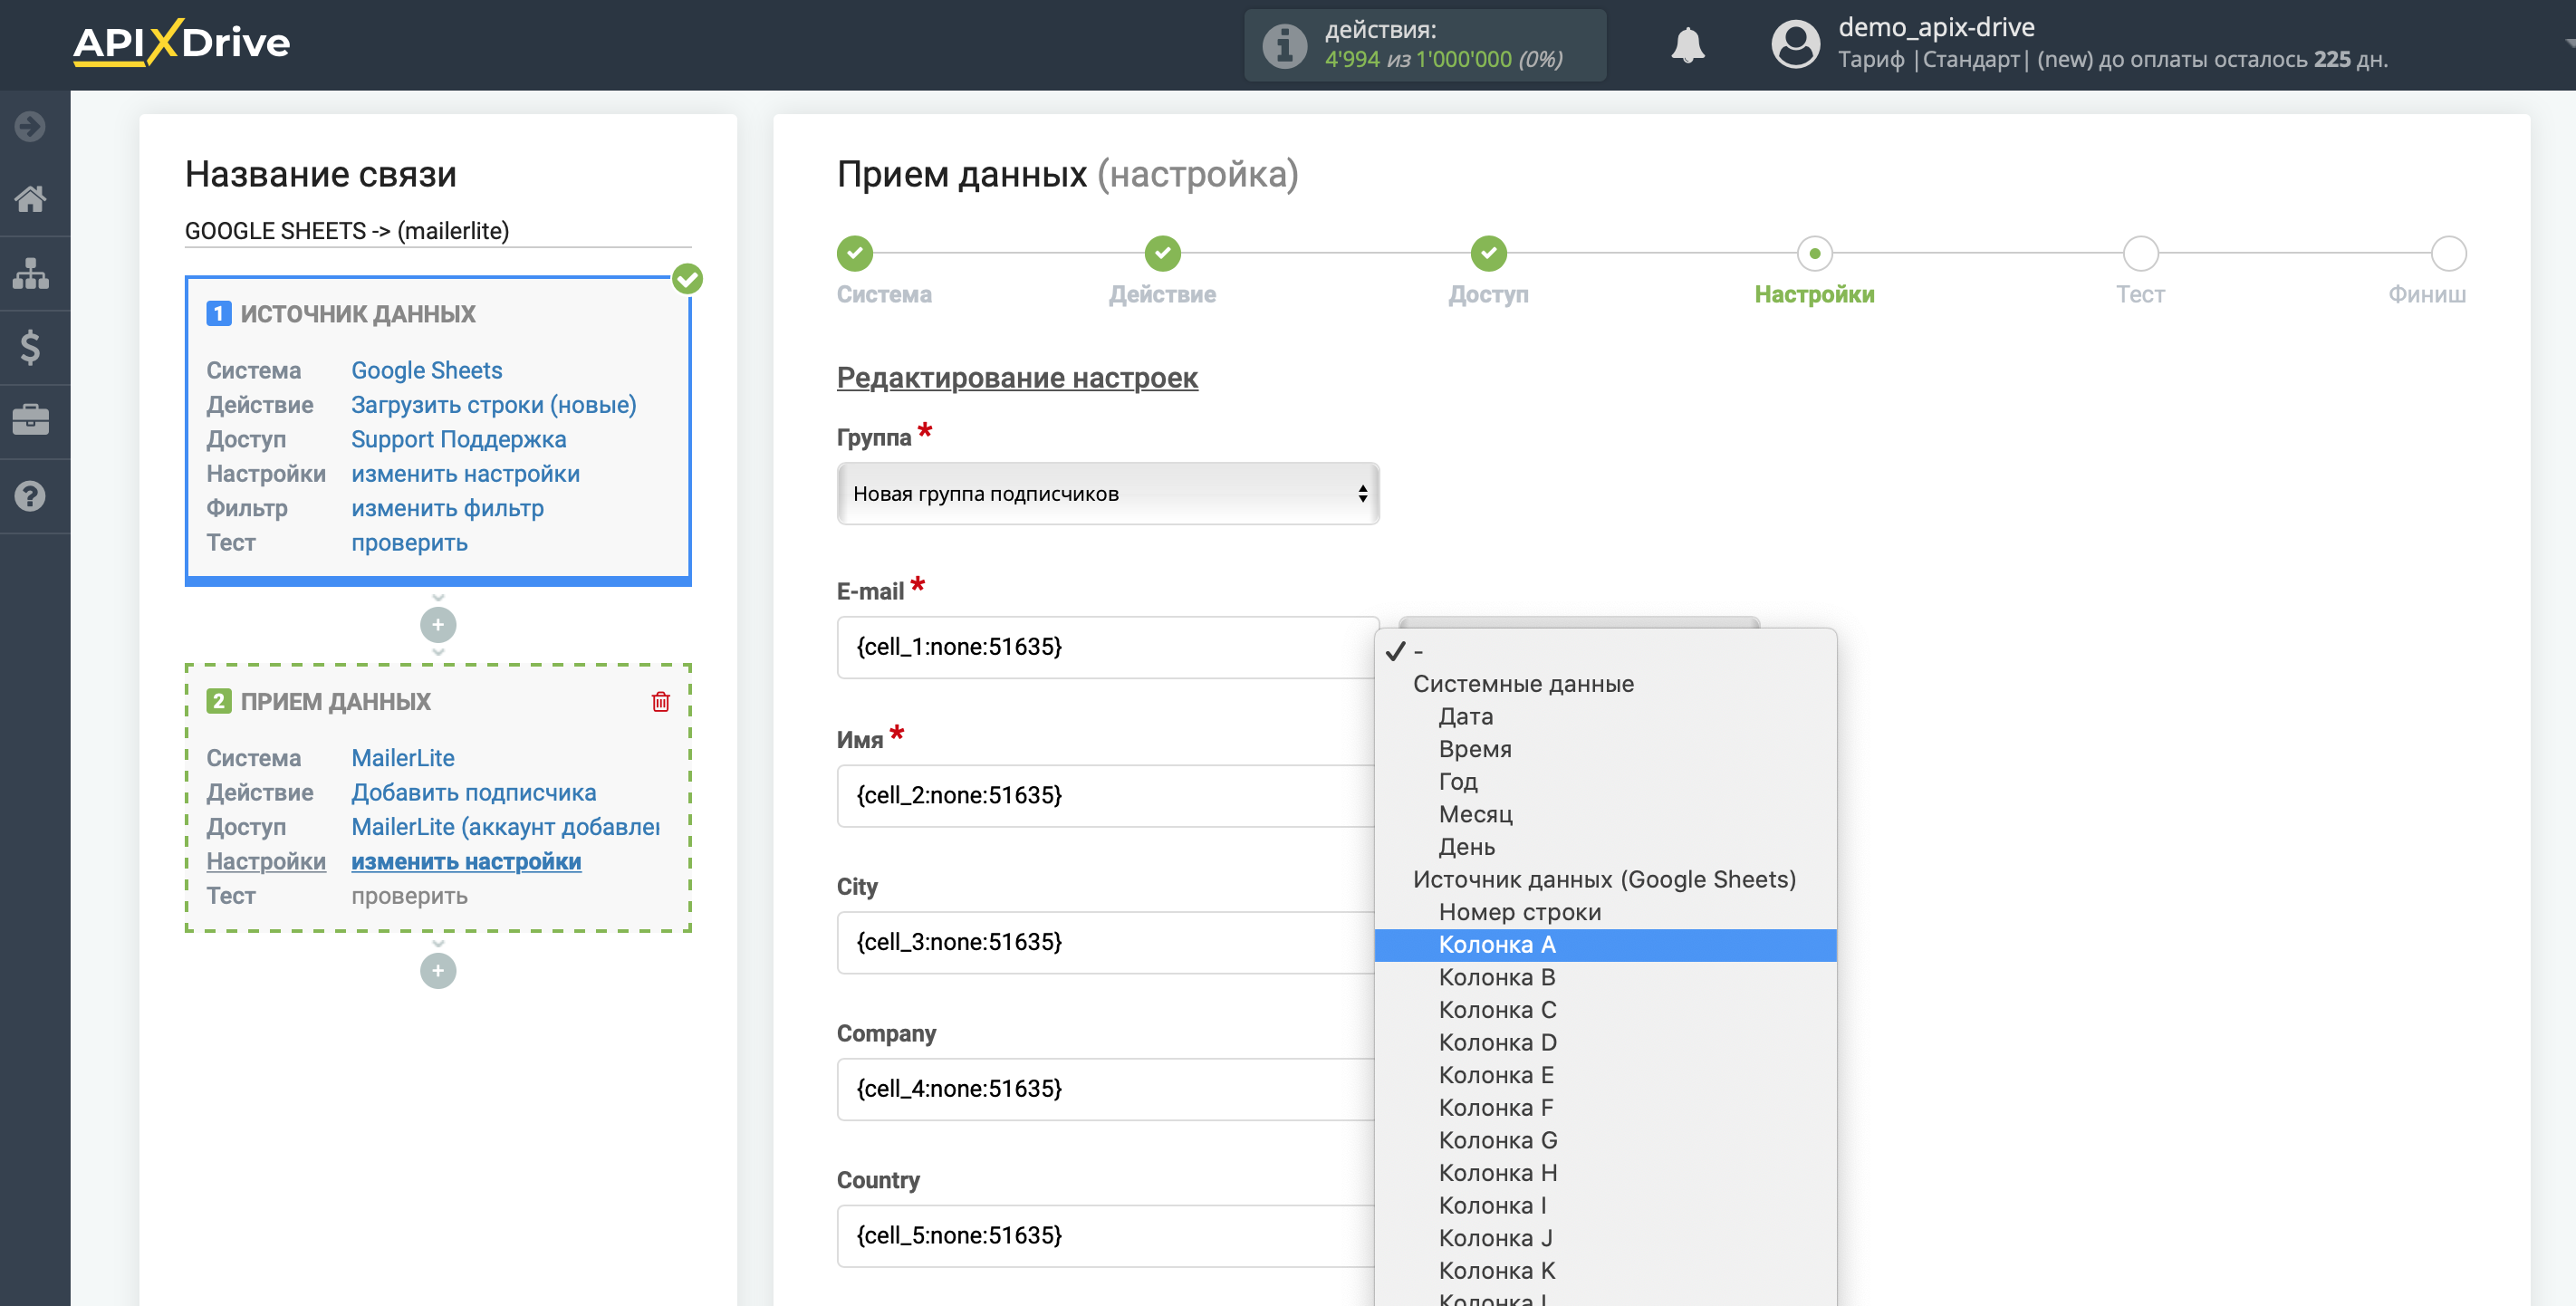This screenshot has width=2576, height=1306.
Task: Choose Колонка A in the list
Action: tap(1605, 945)
